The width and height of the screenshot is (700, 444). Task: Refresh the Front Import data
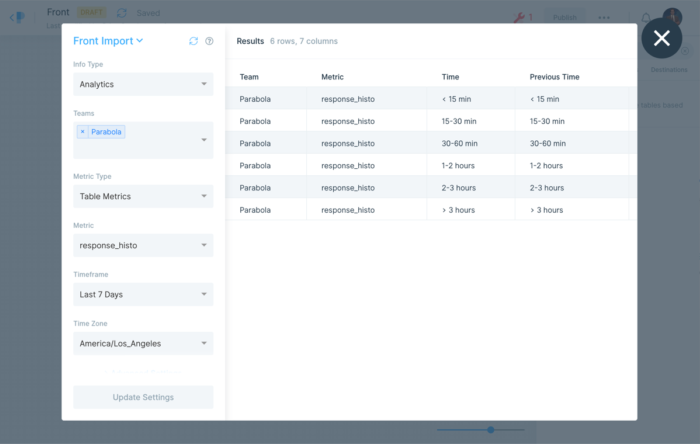(x=193, y=41)
